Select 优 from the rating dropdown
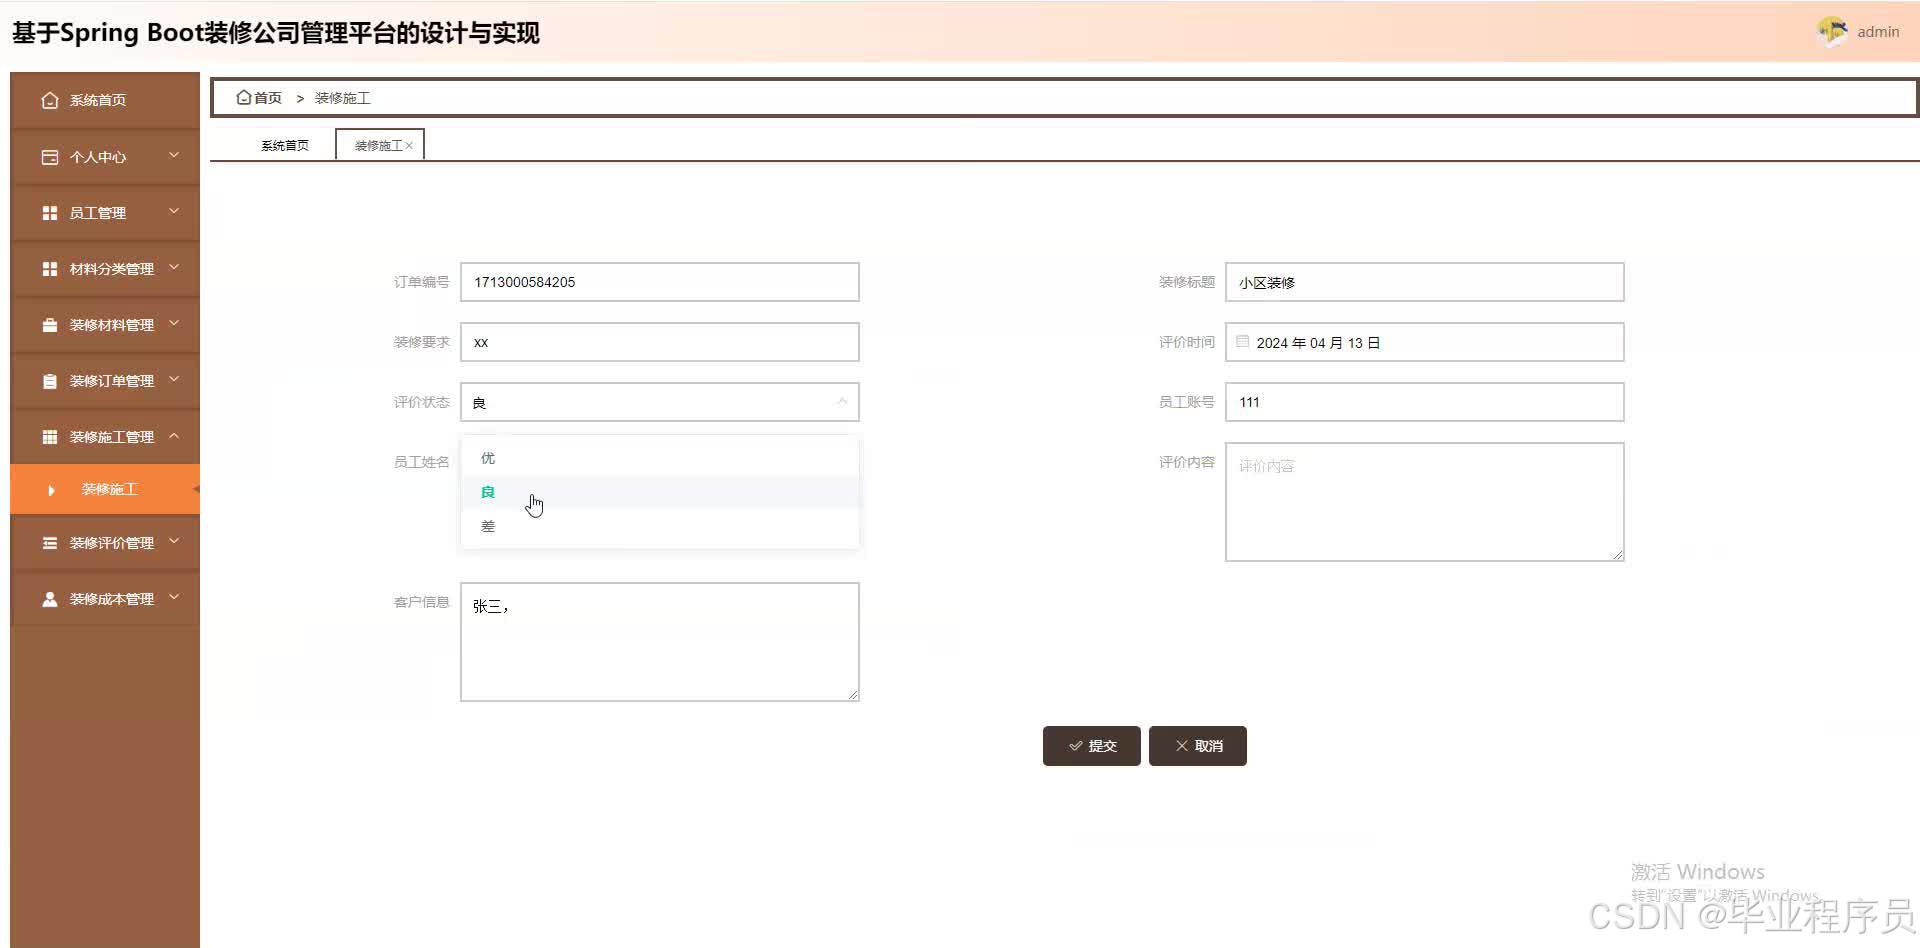 pyautogui.click(x=660, y=458)
